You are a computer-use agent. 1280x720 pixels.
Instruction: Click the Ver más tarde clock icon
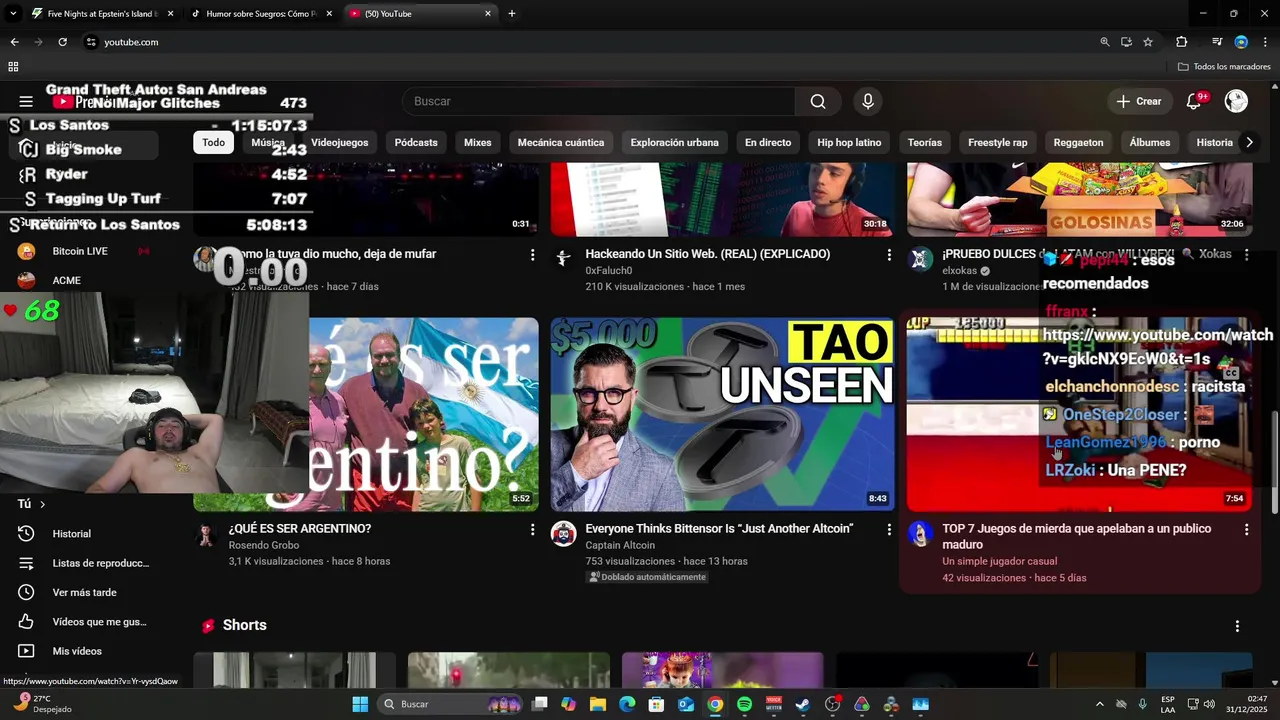[26, 592]
